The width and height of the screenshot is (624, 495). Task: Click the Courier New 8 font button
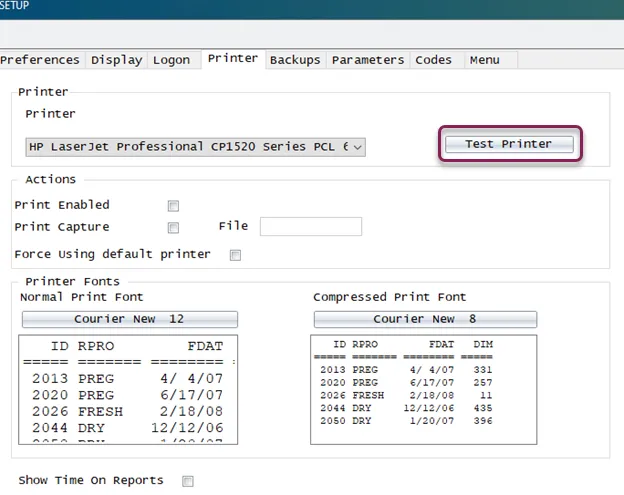point(425,319)
